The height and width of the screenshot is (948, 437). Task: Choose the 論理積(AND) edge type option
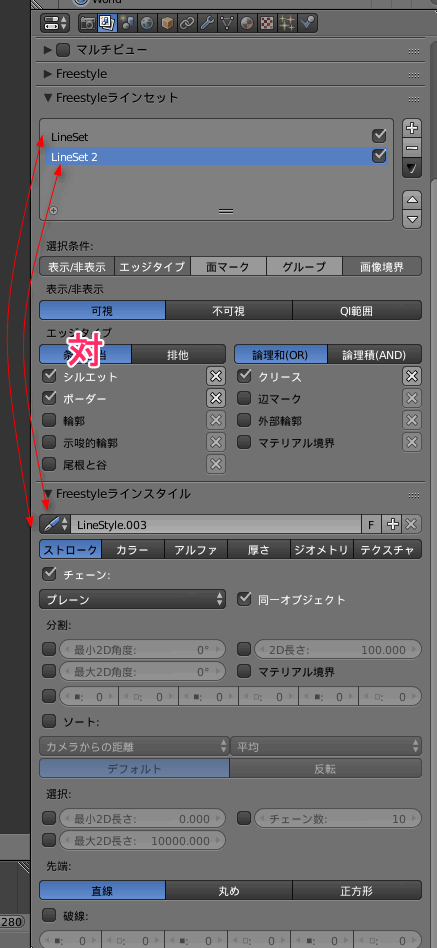click(x=375, y=354)
